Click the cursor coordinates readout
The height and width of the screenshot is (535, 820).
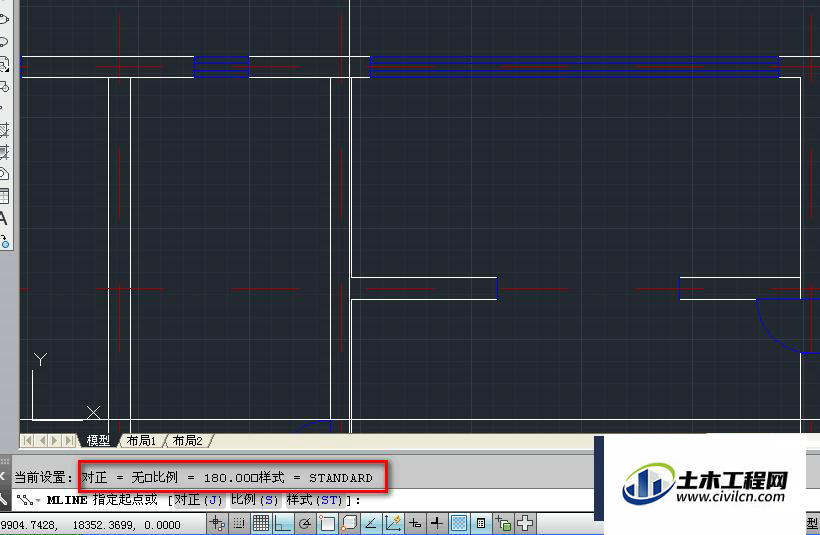point(91,525)
